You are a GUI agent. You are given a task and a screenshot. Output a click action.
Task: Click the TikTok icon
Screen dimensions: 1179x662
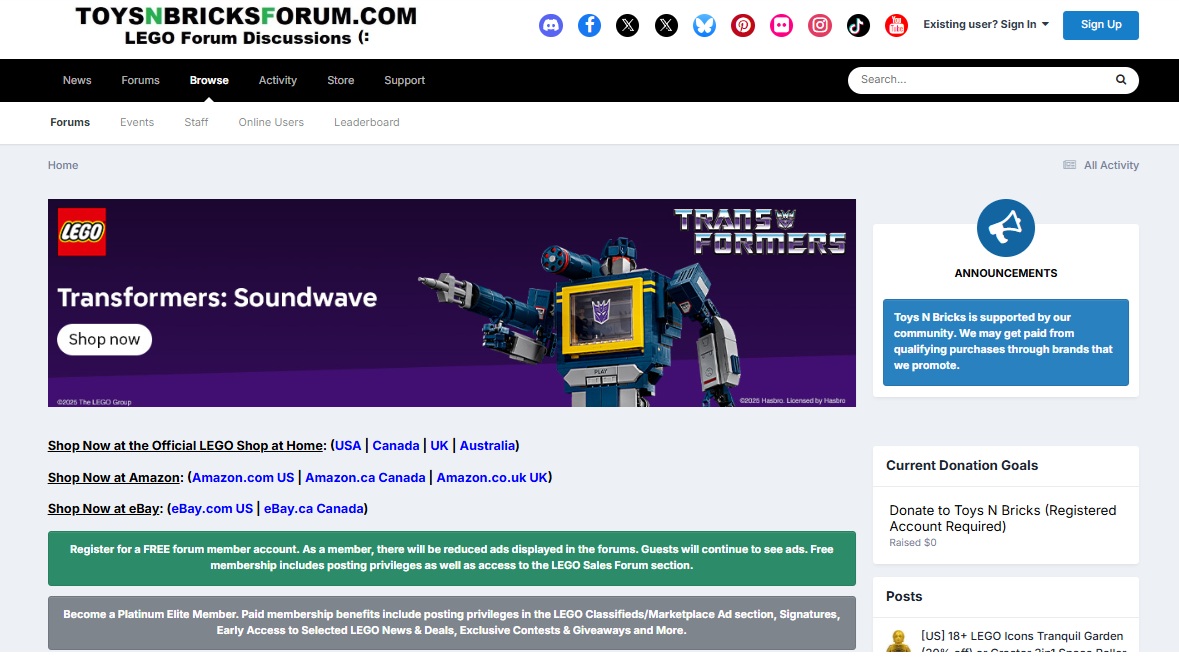(x=858, y=25)
